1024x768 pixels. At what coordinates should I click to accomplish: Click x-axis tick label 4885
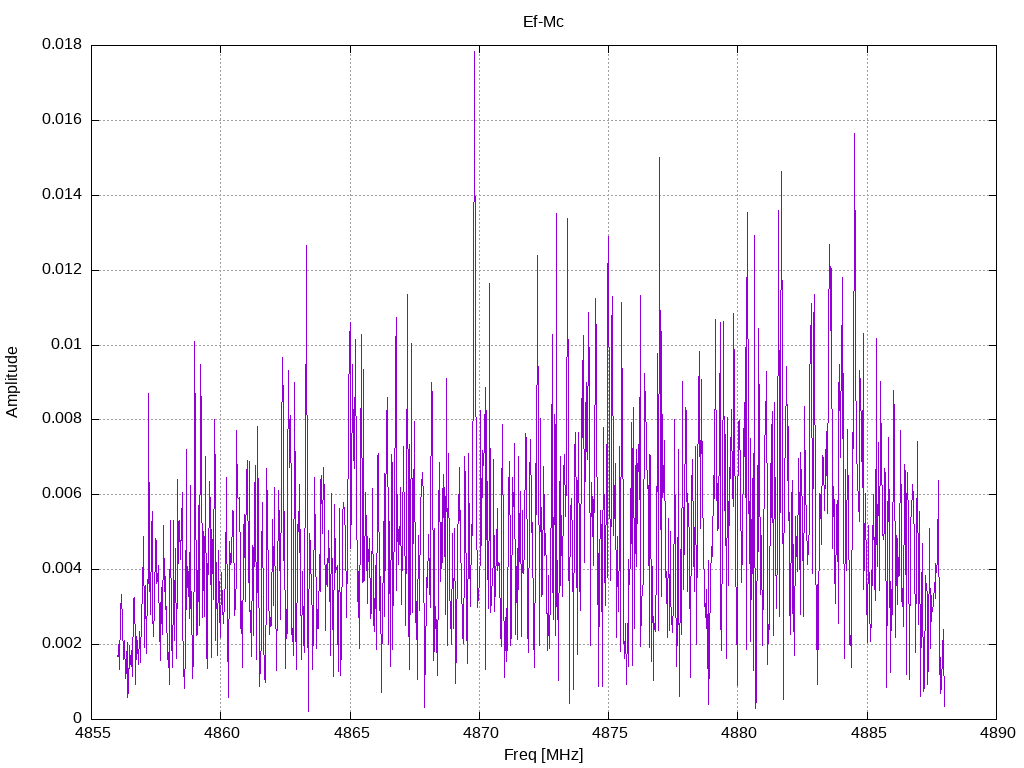point(867,733)
